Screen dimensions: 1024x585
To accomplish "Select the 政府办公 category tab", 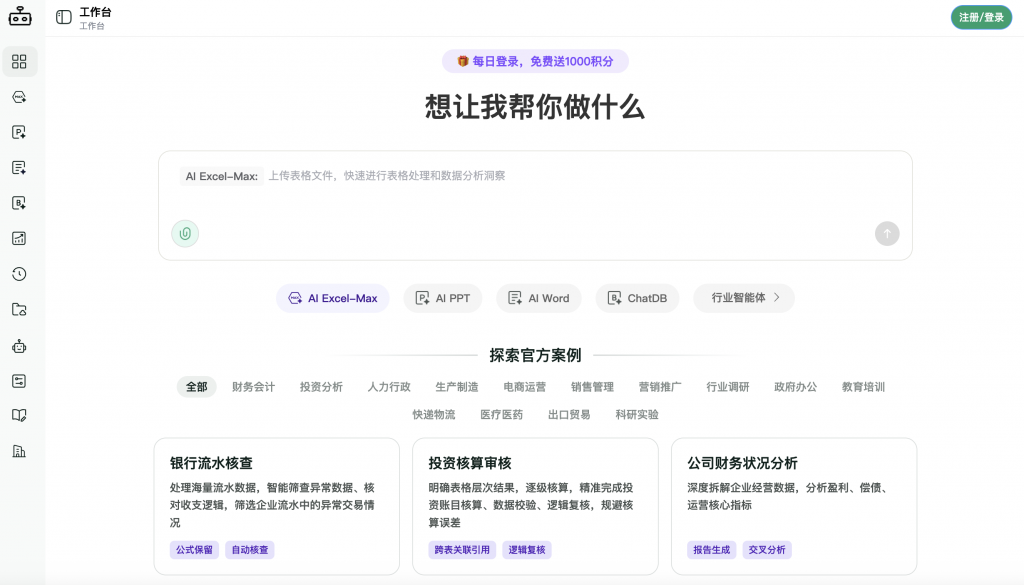I will tap(795, 387).
